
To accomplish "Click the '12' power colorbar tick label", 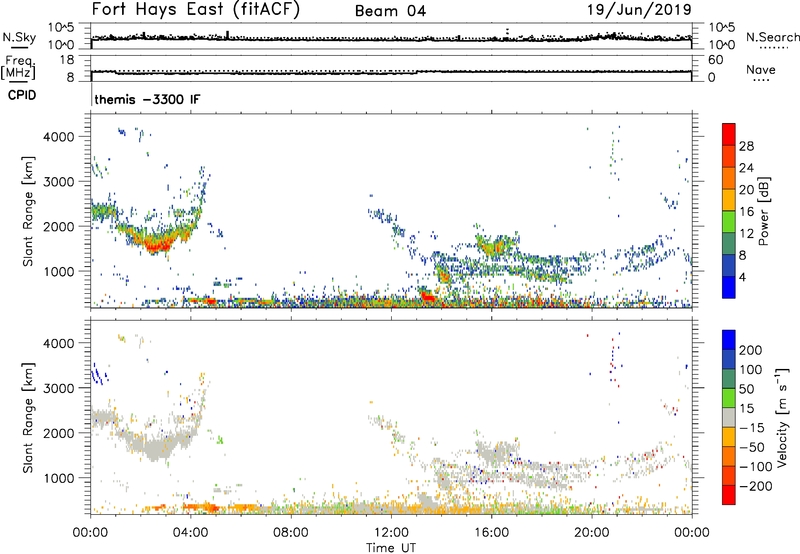I will (x=746, y=233).
